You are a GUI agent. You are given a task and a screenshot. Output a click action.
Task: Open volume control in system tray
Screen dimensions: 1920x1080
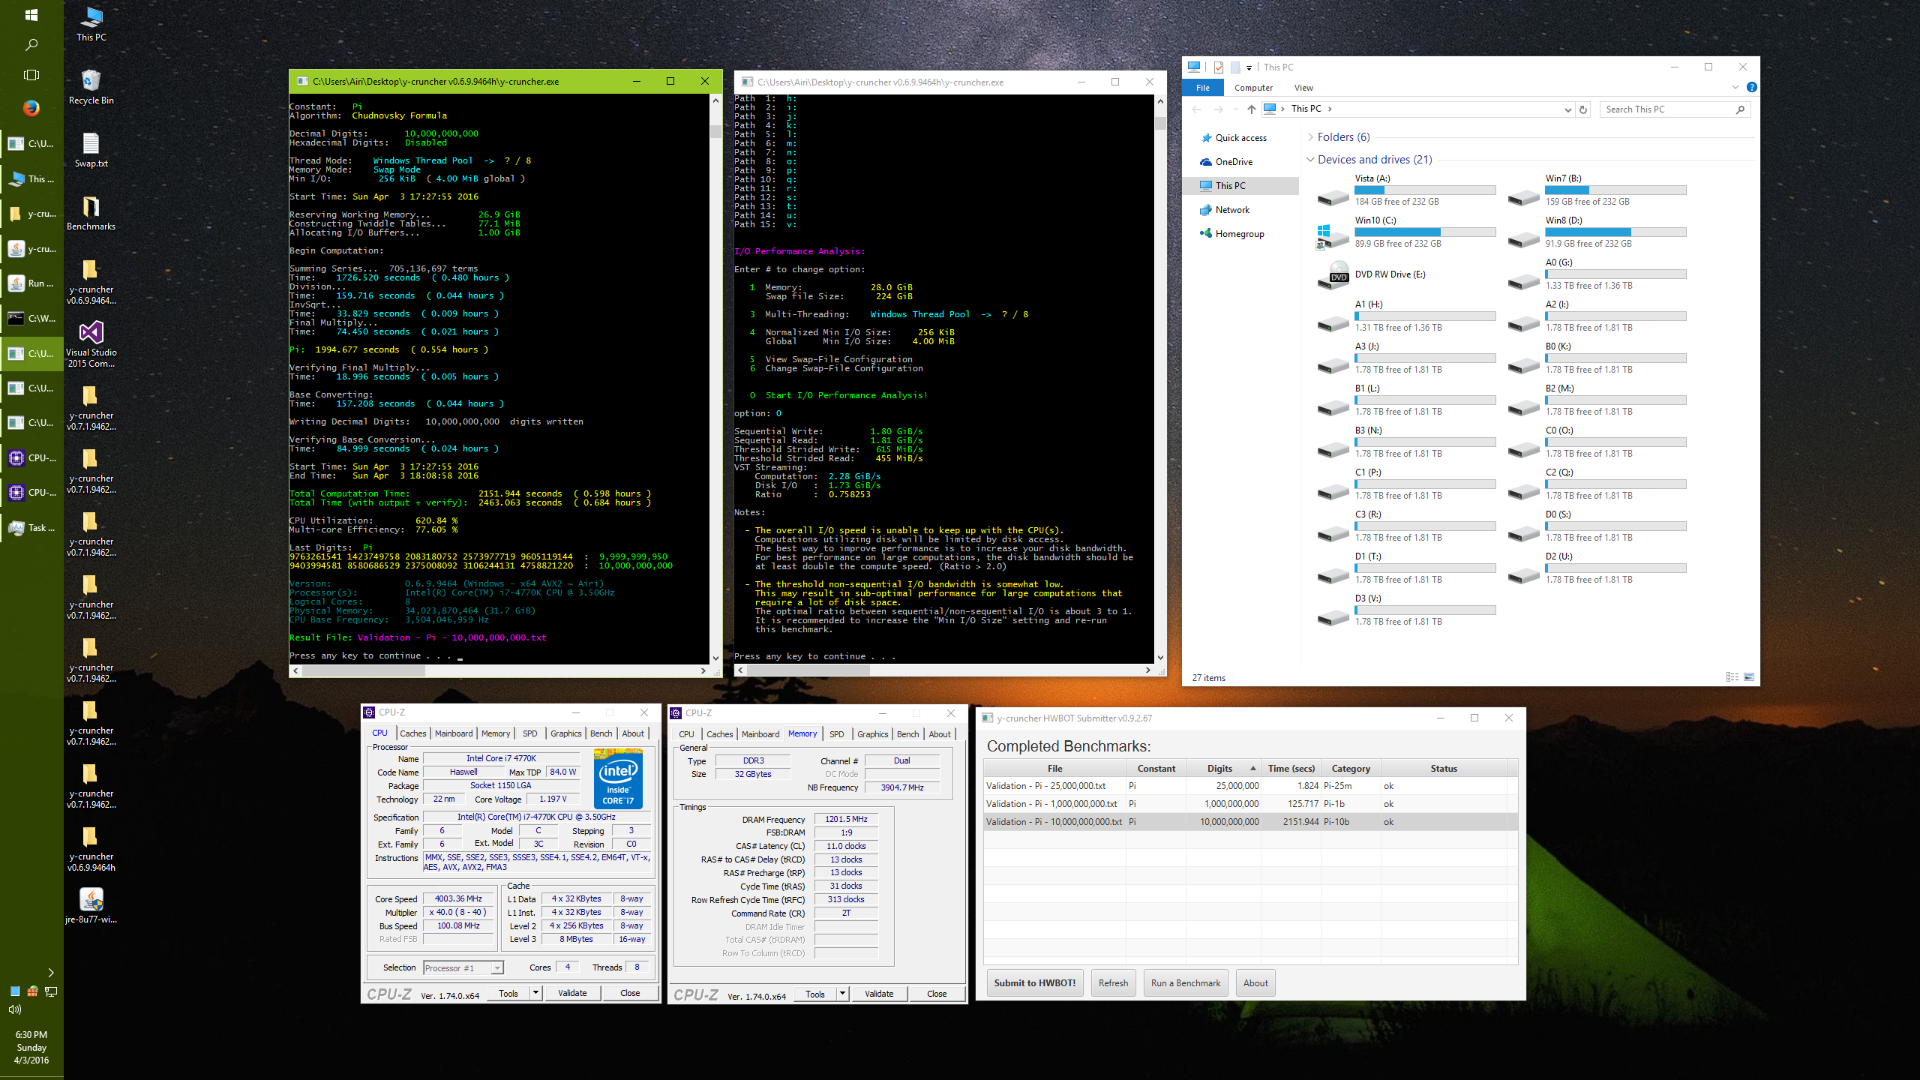[15, 1009]
